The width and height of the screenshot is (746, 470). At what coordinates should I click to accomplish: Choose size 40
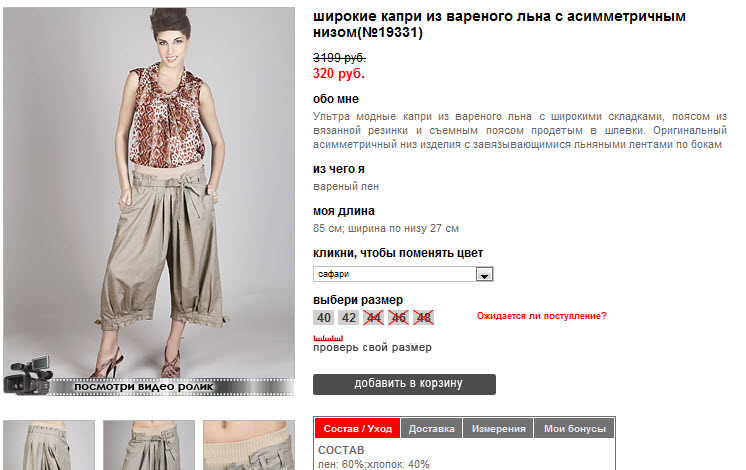coord(324,318)
